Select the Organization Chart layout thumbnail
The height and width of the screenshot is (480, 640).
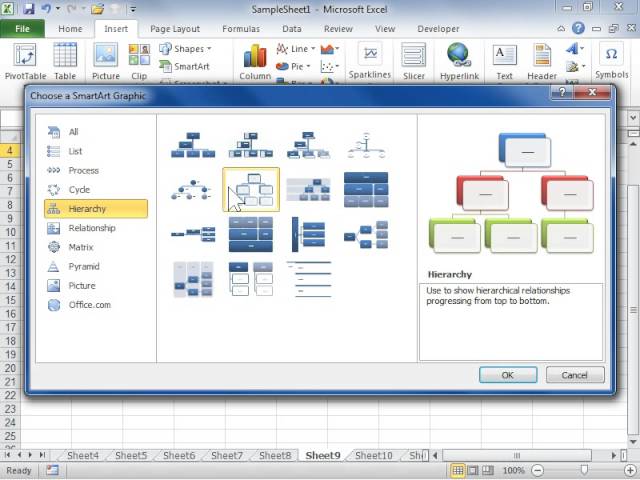click(193, 145)
